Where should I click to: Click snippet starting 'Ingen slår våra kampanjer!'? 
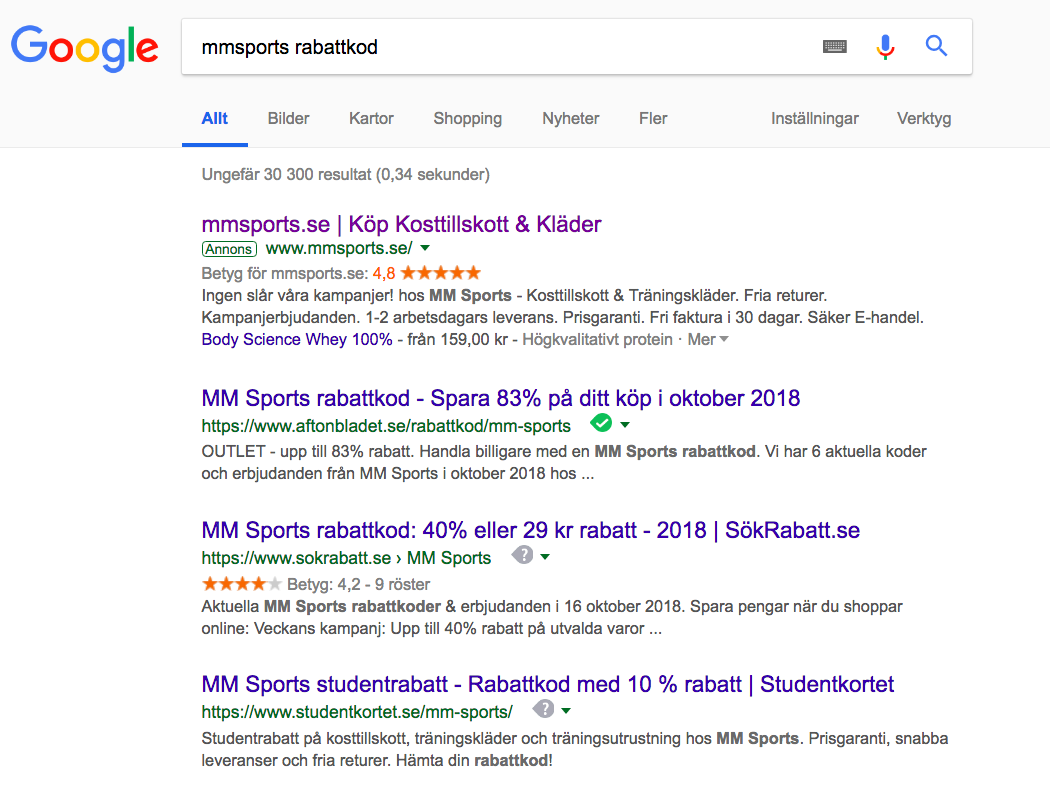pos(562,307)
